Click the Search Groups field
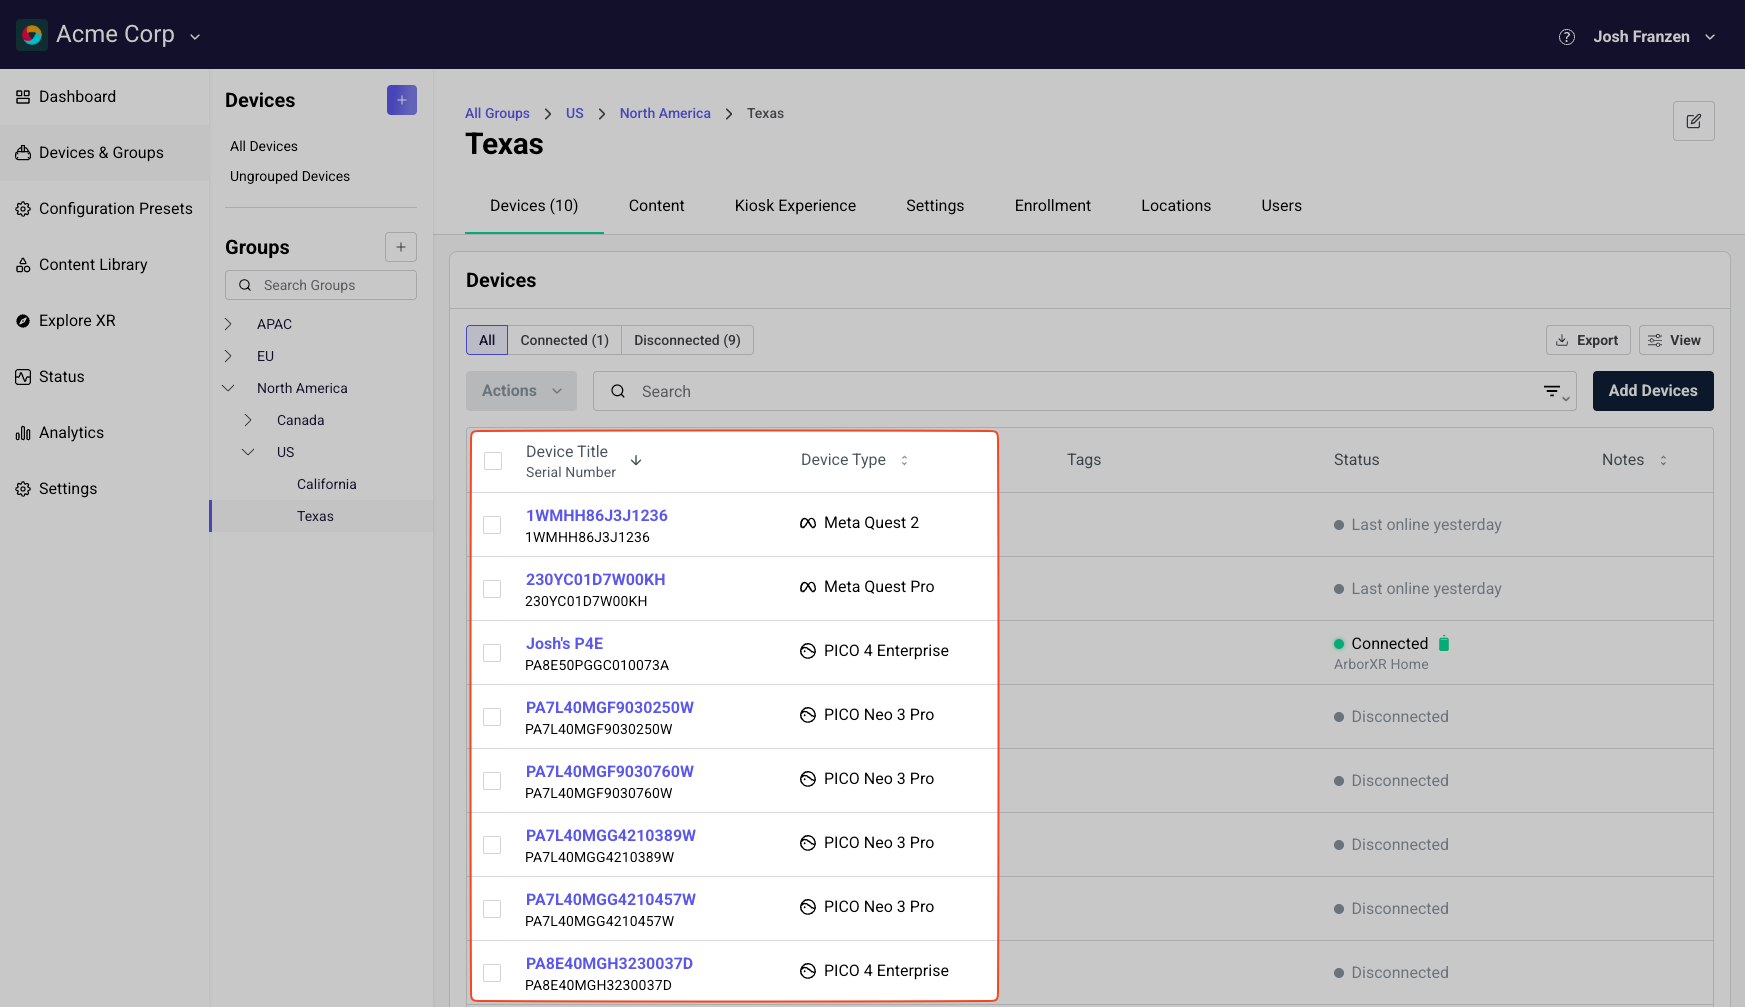This screenshot has height=1007, width=1745. [321, 285]
